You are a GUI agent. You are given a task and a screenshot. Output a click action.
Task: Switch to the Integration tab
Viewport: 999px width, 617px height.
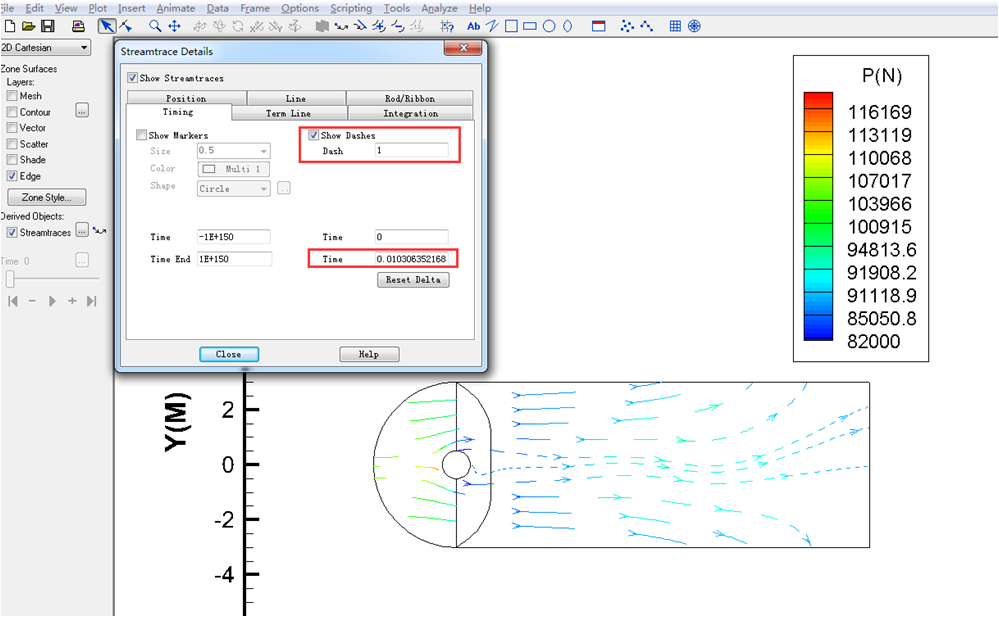410,113
